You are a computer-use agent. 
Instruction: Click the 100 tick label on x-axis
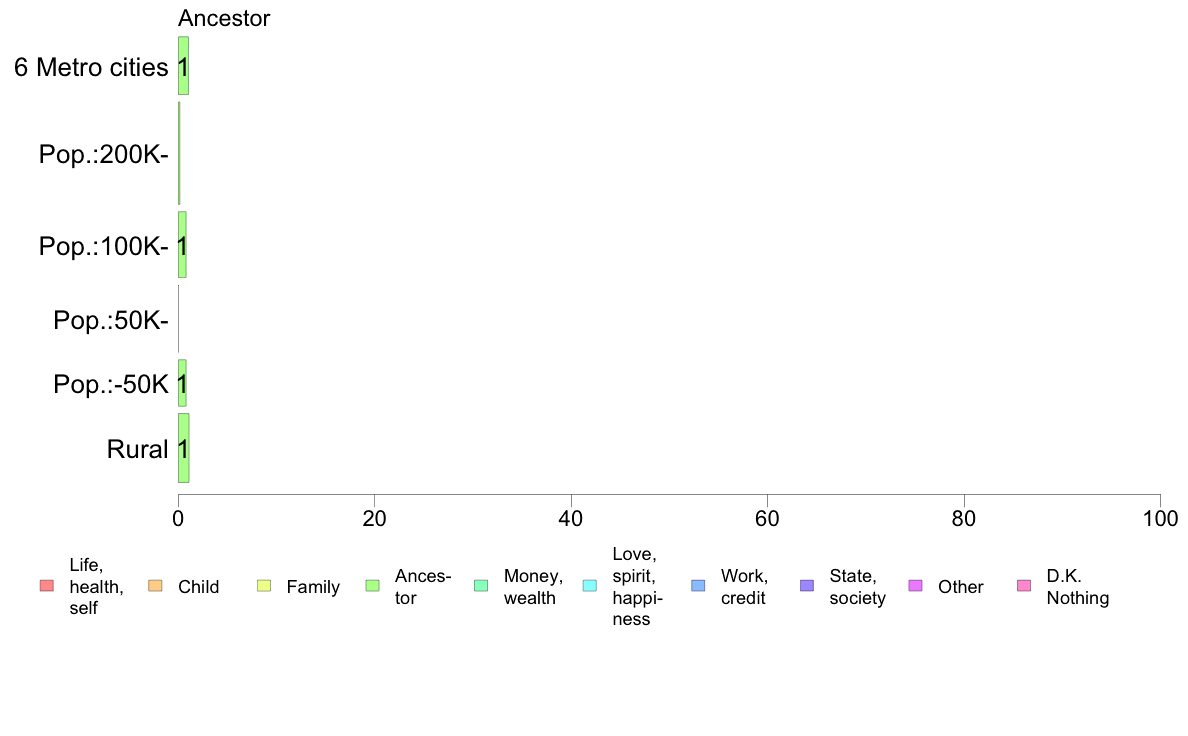pos(1160,518)
